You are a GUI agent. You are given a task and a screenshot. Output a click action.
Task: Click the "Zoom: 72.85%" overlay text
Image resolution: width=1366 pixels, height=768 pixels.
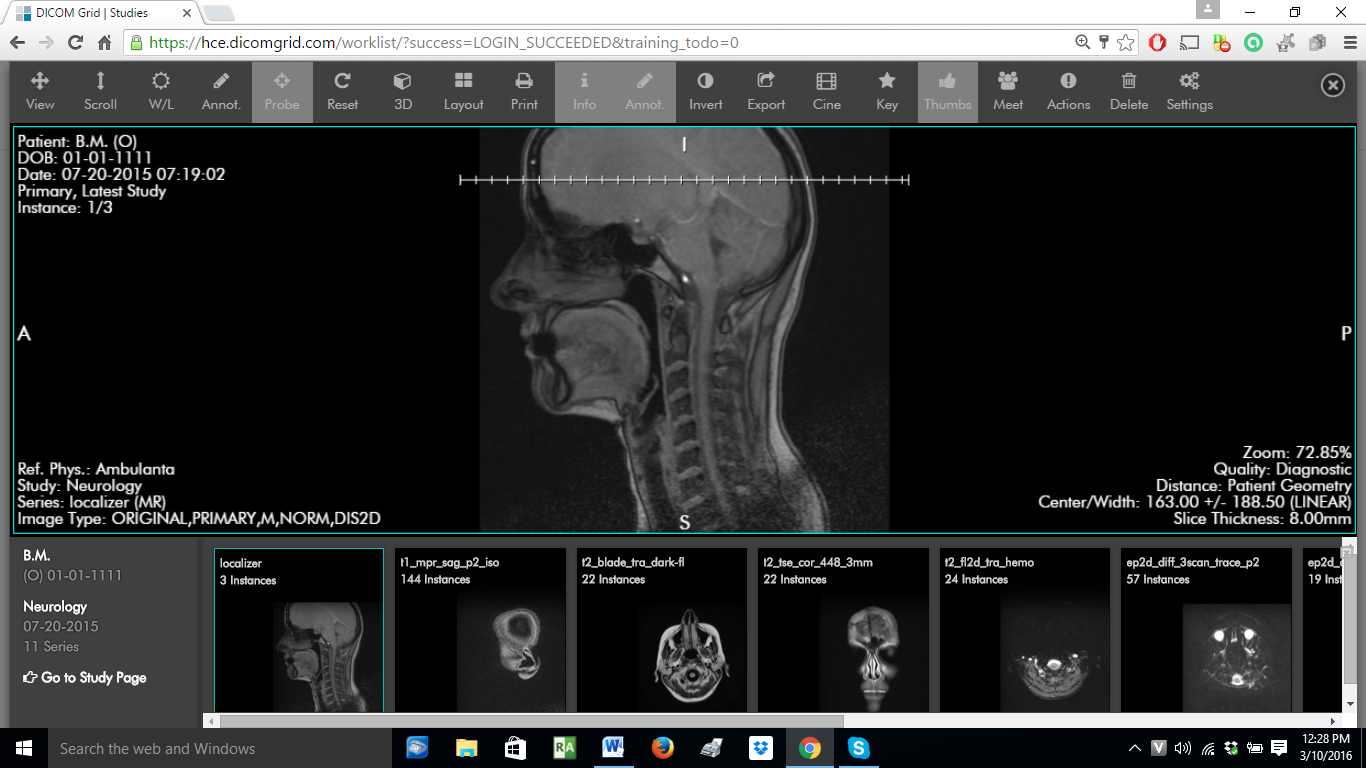[x=1297, y=453]
